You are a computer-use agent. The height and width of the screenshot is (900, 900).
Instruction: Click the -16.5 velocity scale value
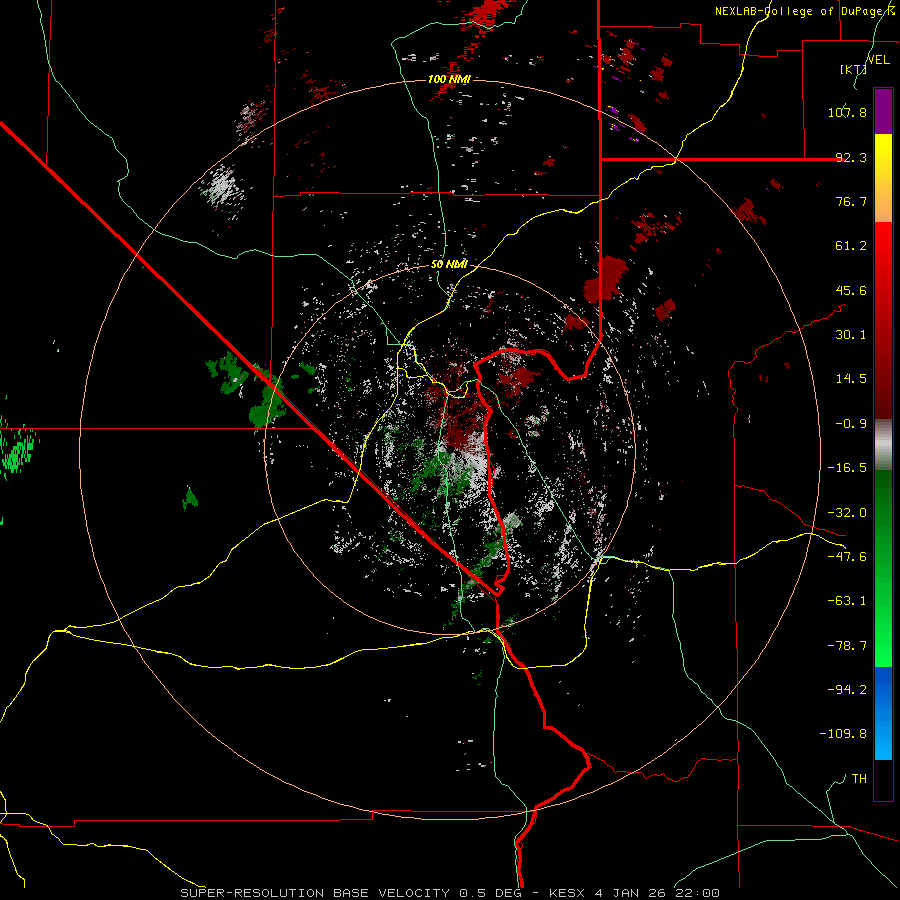point(847,468)
